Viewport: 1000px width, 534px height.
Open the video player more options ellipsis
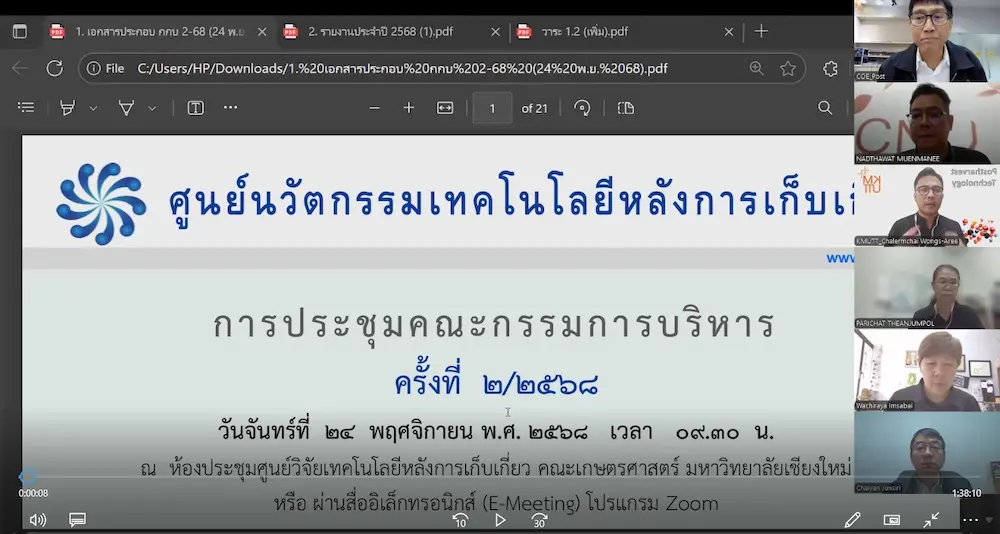(970, 520)
